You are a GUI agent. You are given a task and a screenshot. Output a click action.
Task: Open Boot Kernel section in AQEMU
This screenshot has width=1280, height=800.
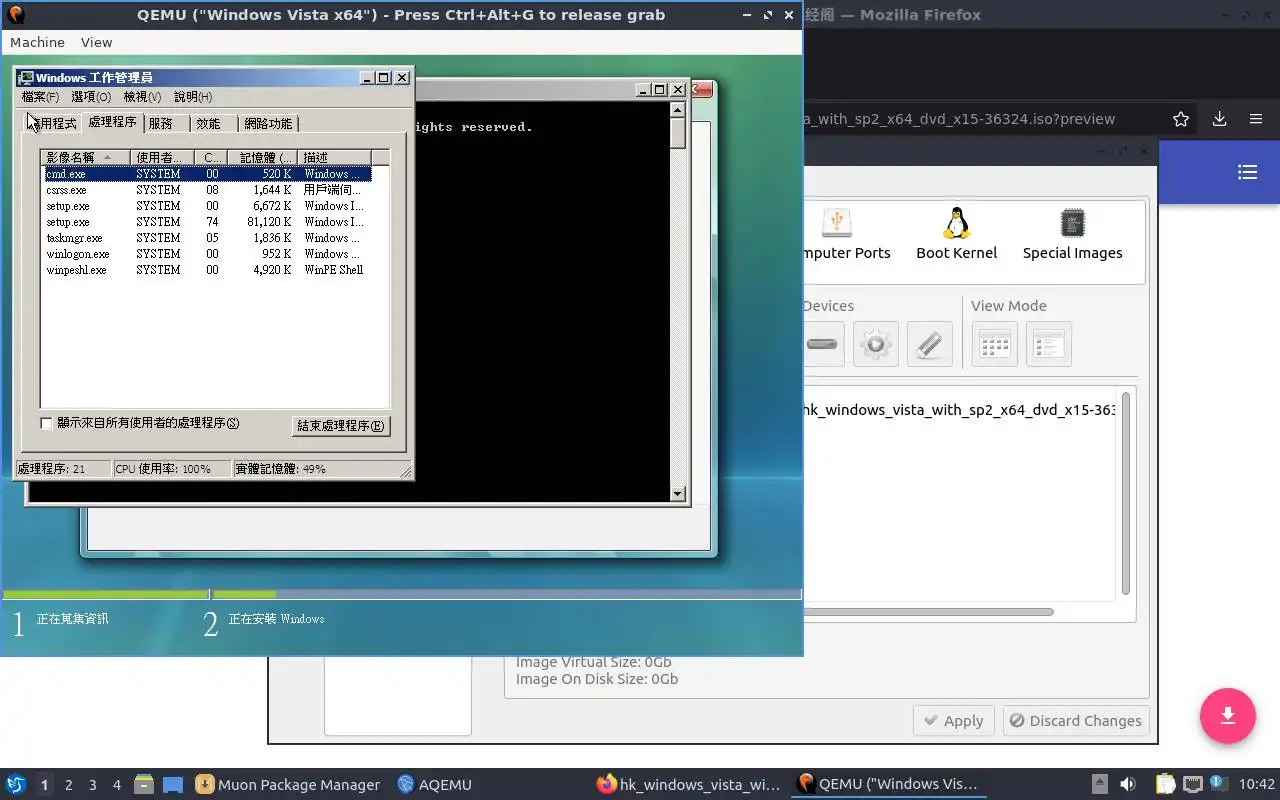point(956,236)
